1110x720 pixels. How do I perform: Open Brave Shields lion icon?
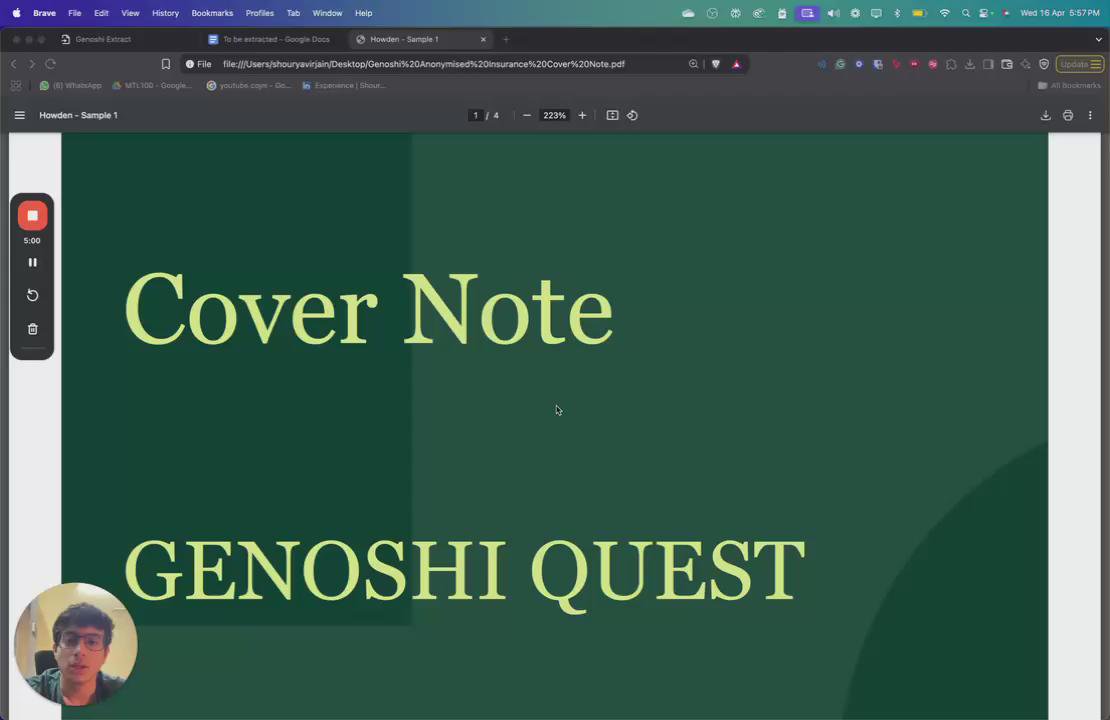(716, 64)
